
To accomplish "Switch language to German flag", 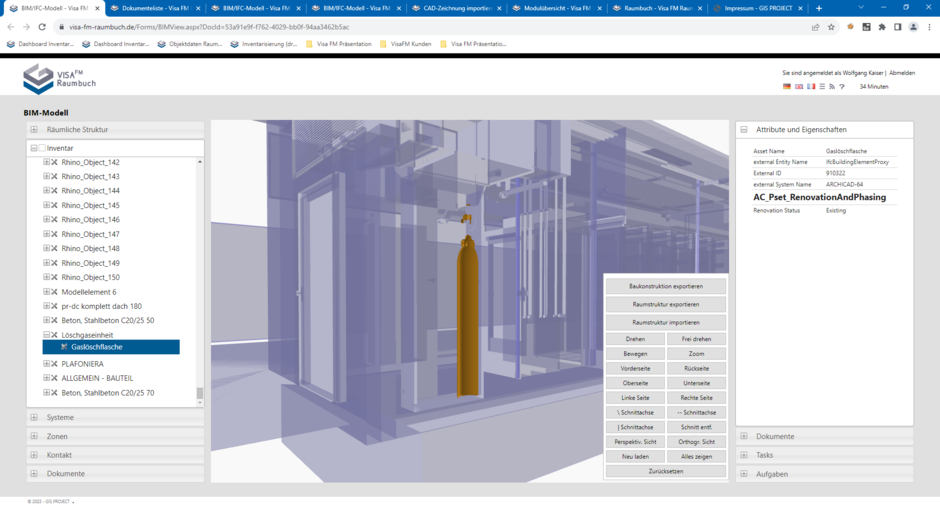I will [787, 86].
